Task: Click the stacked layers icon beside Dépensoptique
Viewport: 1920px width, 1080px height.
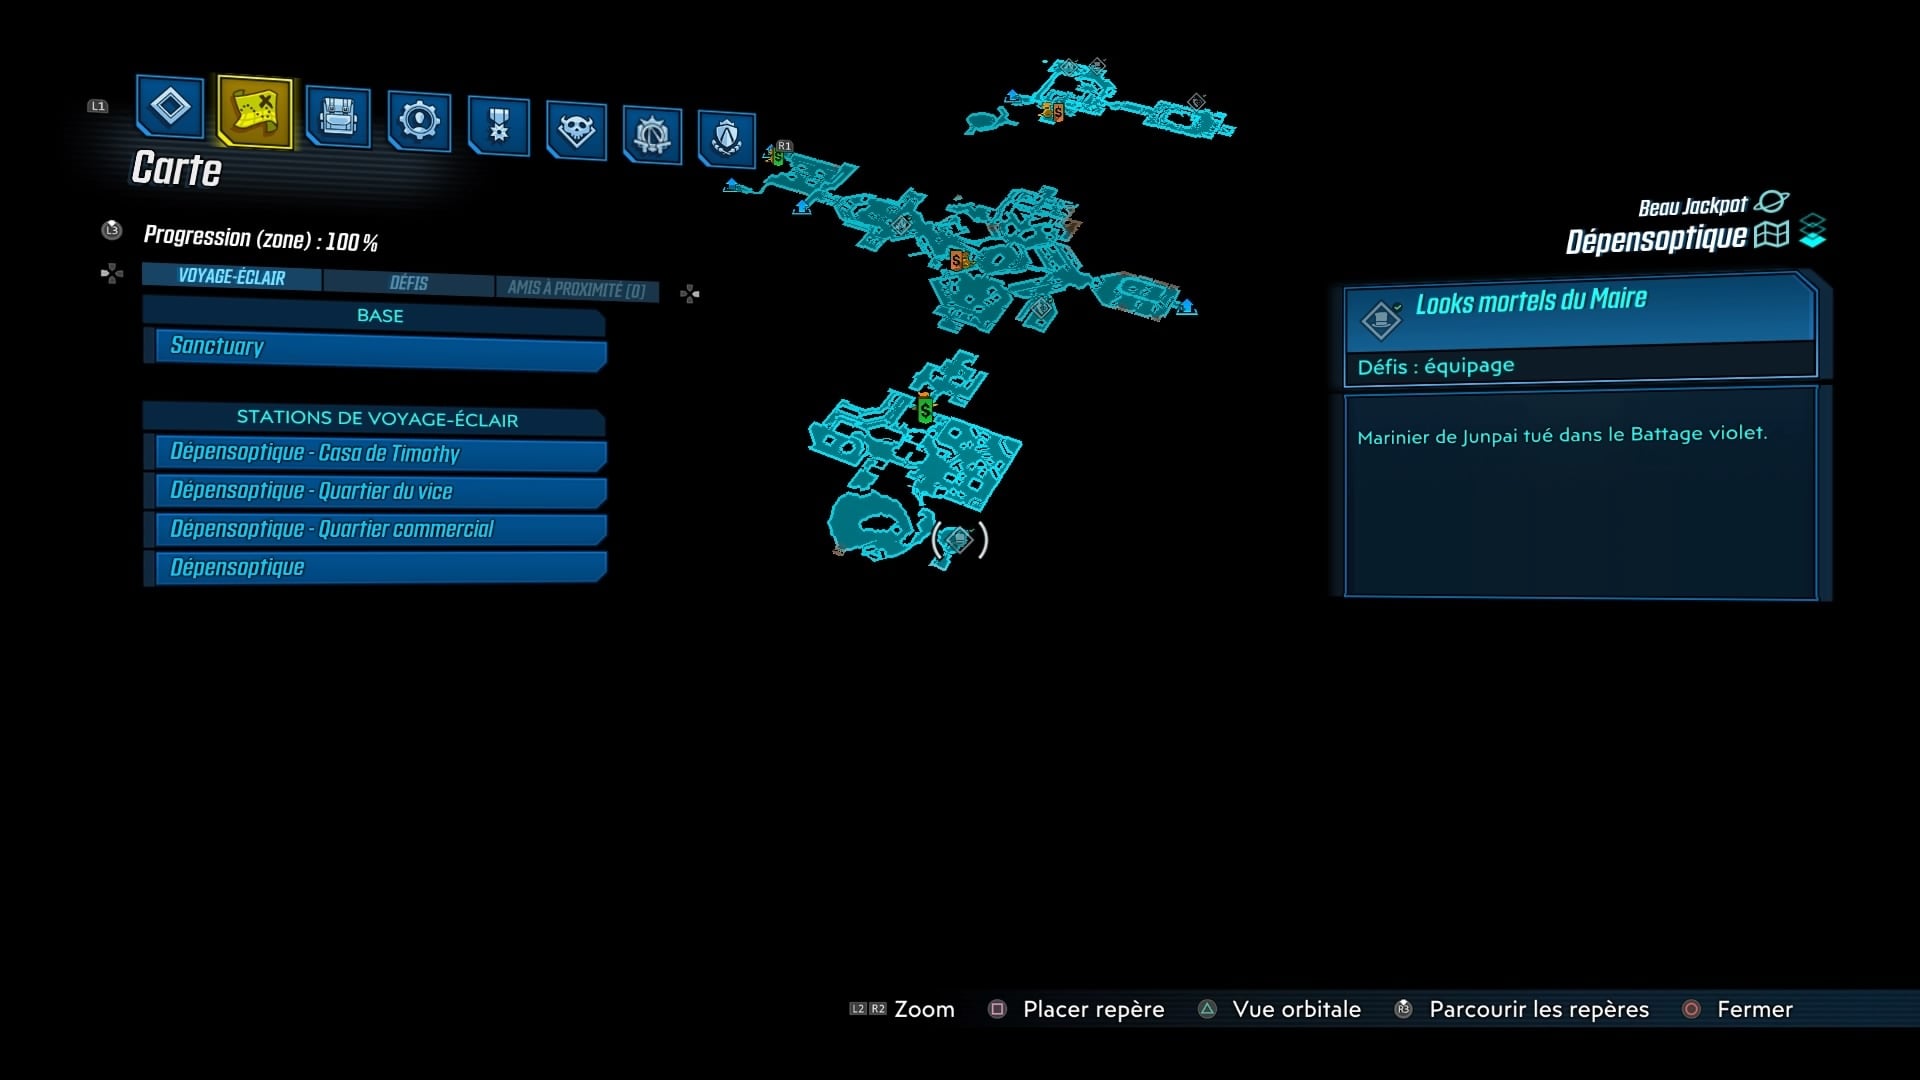Action: [1813, 231]
